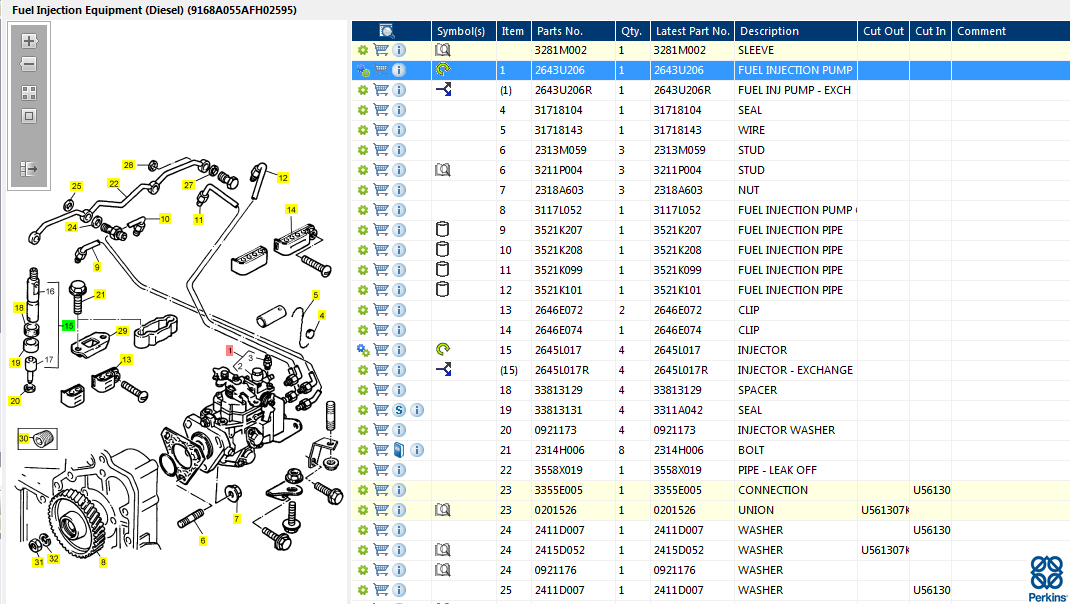Viewport: 1070px width, 604px height.
Task: Click the PIPE - LEAK OFF description
Action: [x=777, y=470]
